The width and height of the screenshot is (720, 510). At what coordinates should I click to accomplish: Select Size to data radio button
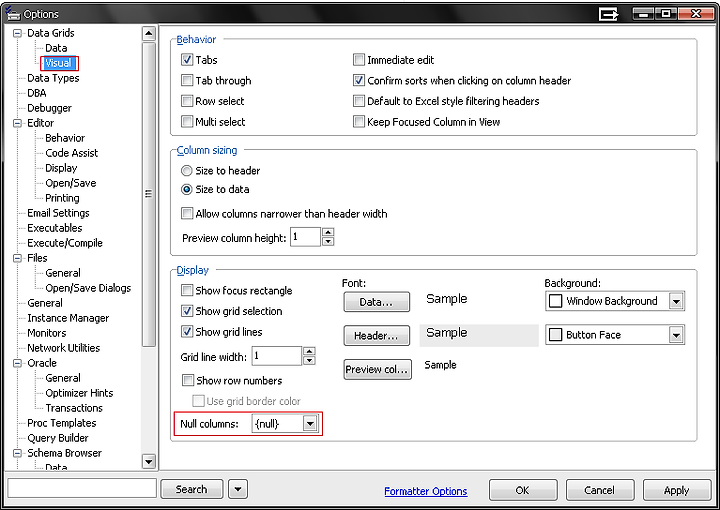[186, 189]
